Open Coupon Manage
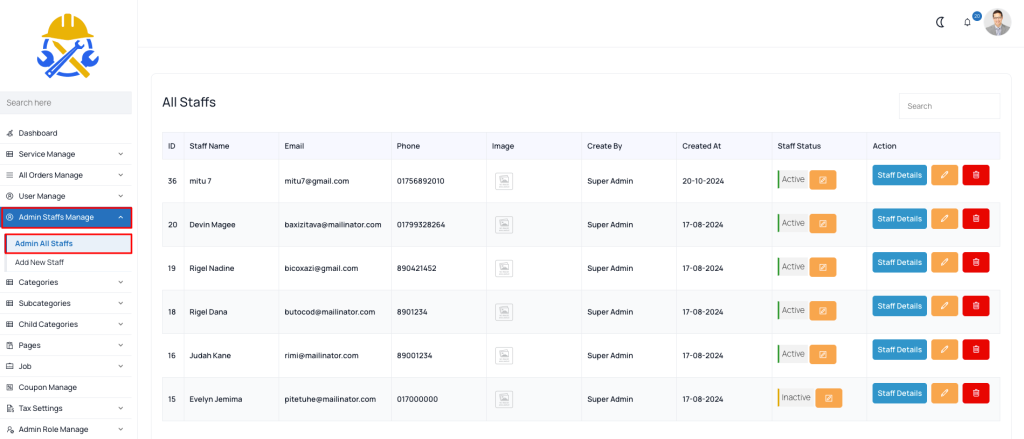This screenshot has width=1024, height=439. pos(66,387)
